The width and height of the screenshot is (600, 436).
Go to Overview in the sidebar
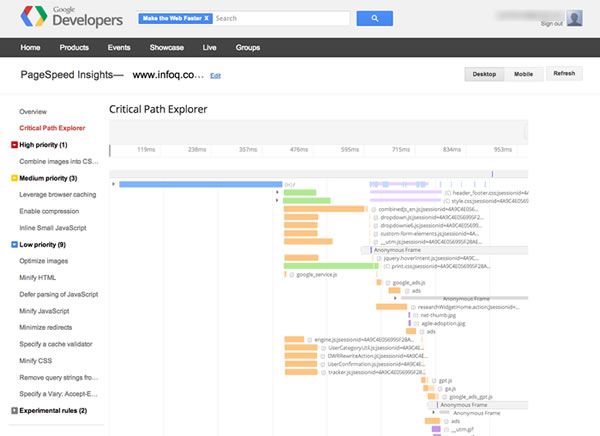[x=33, y=112]
